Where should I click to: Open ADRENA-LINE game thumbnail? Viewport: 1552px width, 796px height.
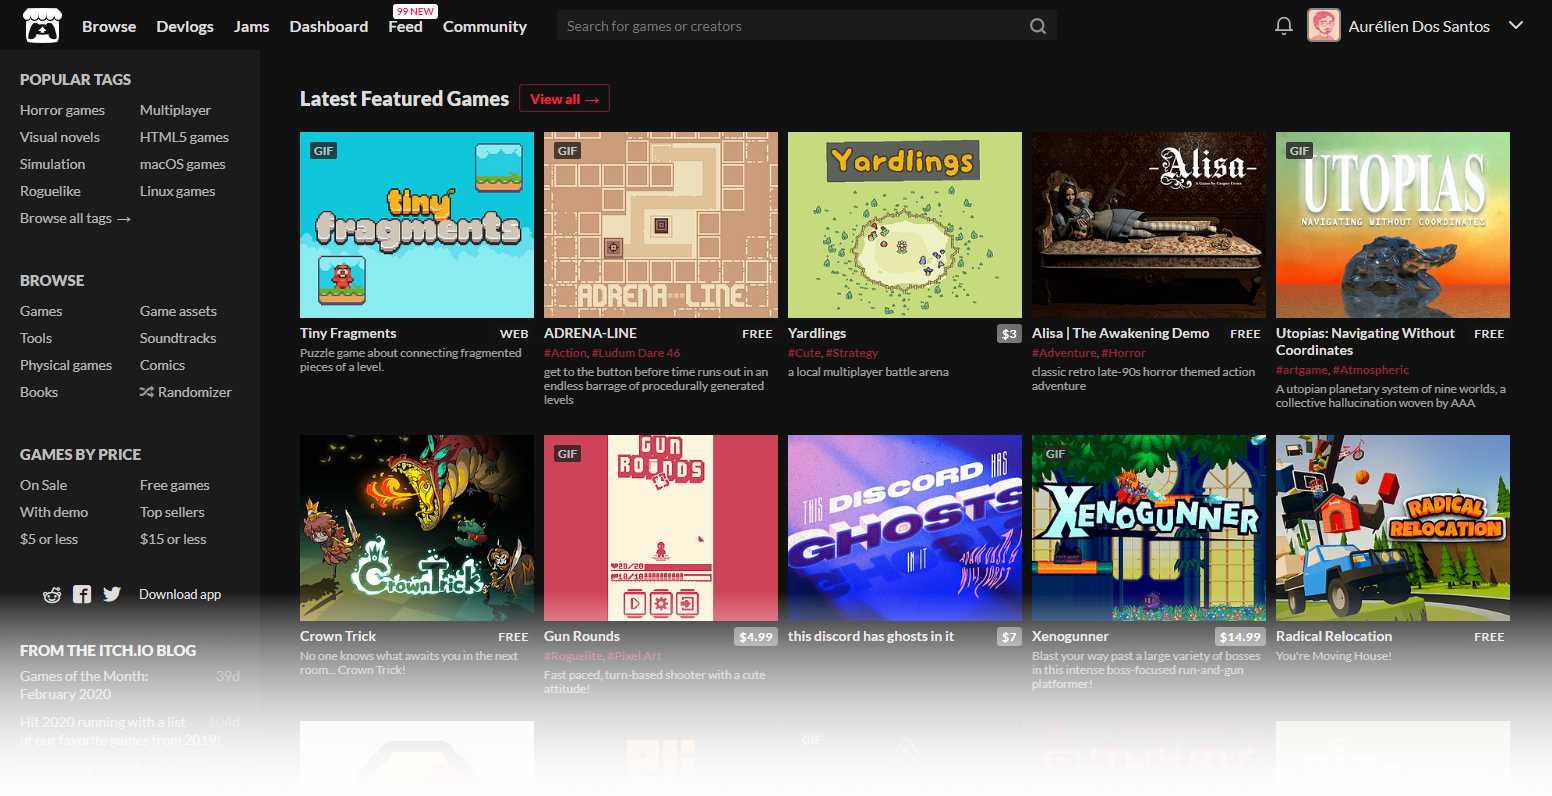(x=661, y=225)
